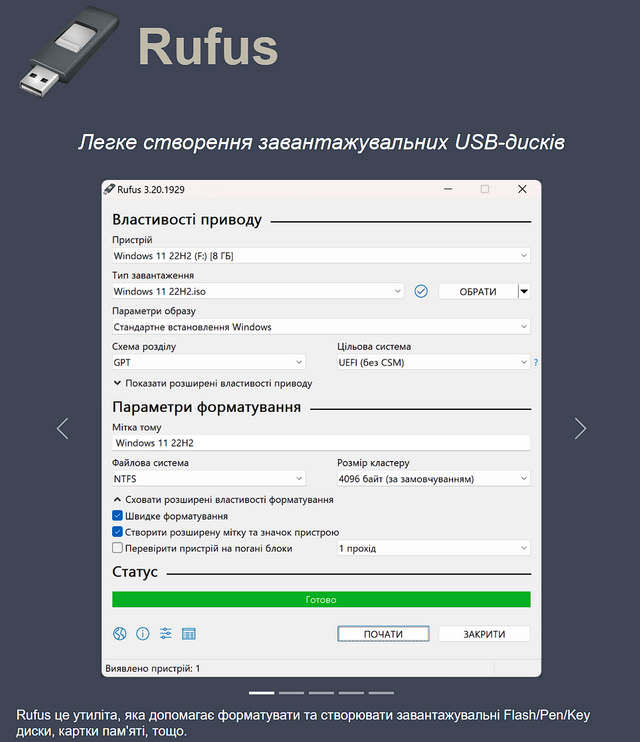Open the log window icon
Screen dimensions: 640x742
click(x=188, y=634)
